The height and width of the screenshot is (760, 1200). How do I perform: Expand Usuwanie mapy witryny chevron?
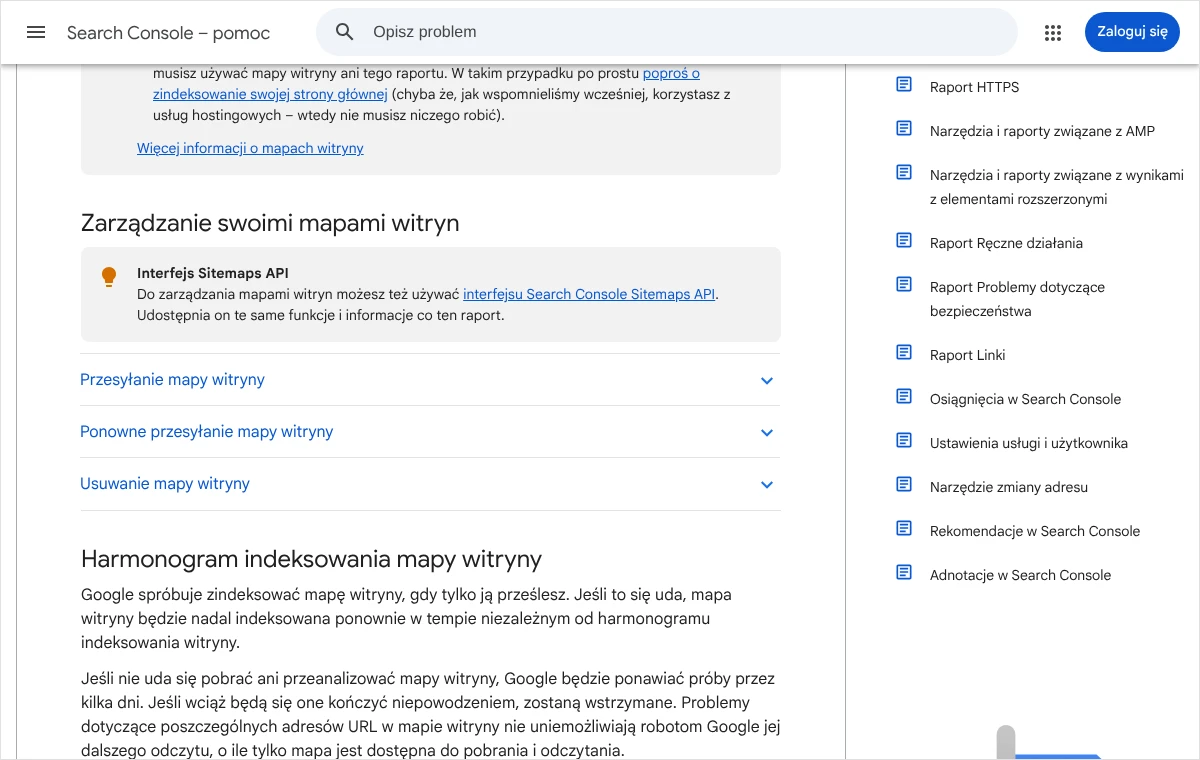(767, 485)
